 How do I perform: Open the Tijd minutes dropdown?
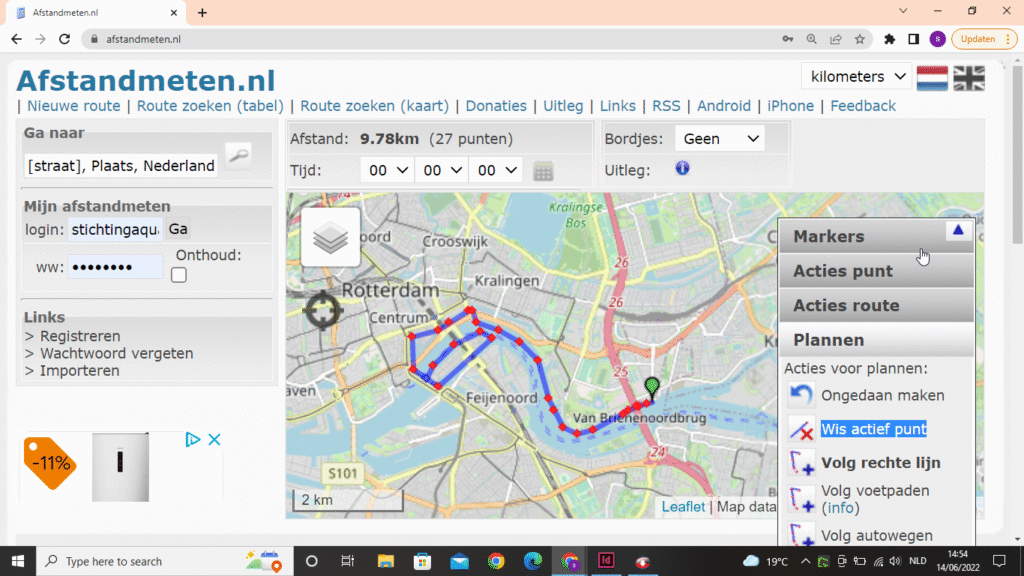(x=441, y=170)
